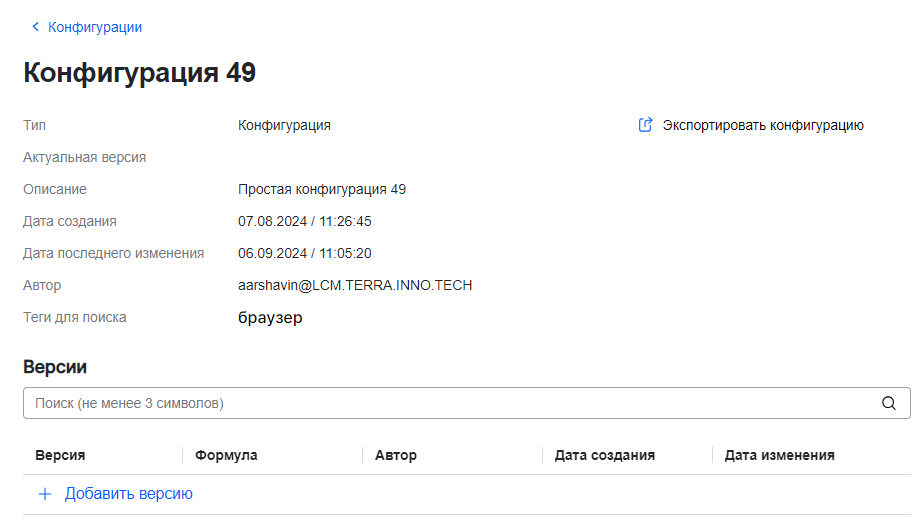The height and width of the screenshot is (528, 923).
Task: Open the Конфигурации breadcrumb link
Action: [95, 27]
